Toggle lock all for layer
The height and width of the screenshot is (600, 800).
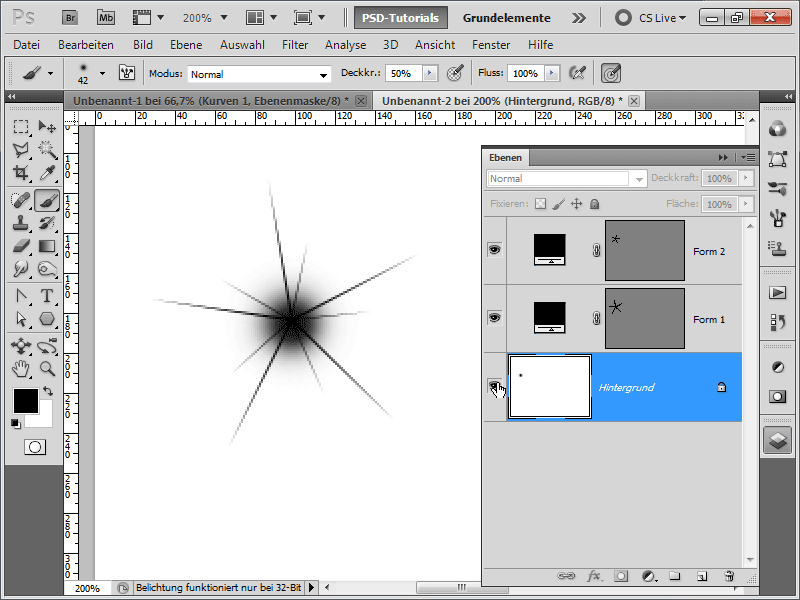click(594, 204)
